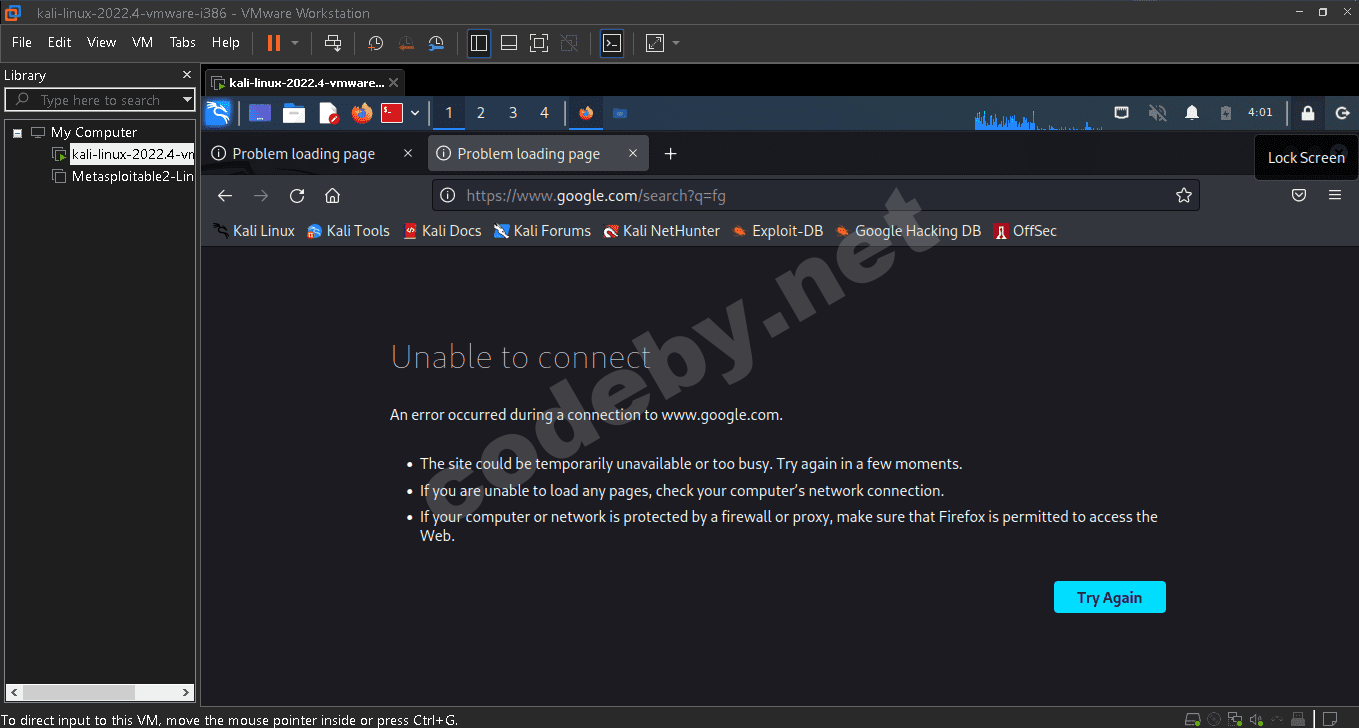Launch the text editor from Kali panel

pos(329,113)
